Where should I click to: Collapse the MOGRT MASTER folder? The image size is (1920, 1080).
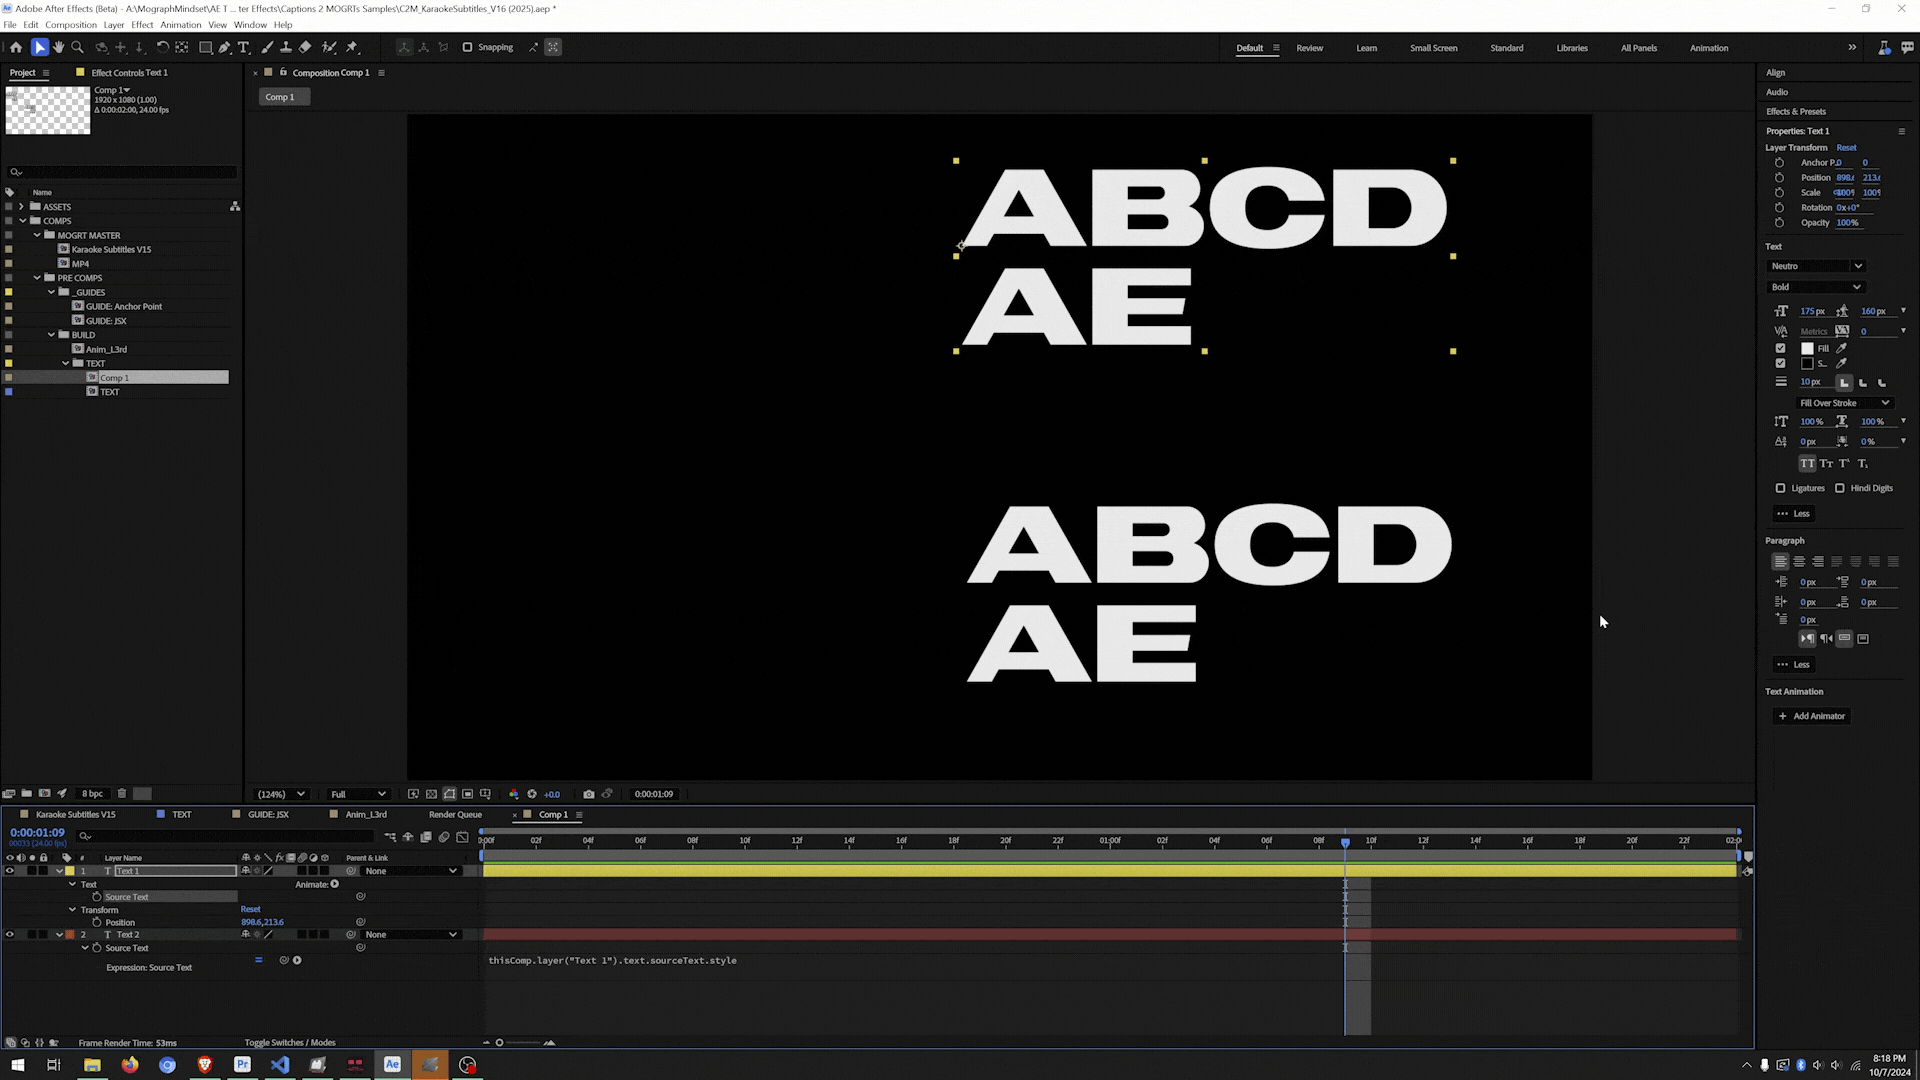[x=37, y=235]
